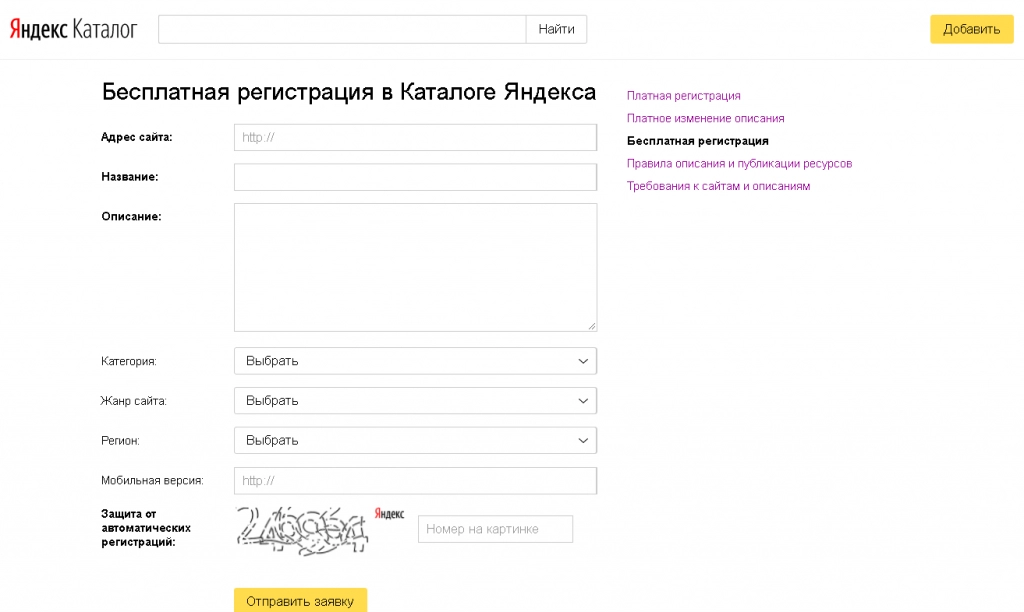Image resolution: width=1024 pixels, height=612 pixels.
Task: Select the Бесплатная регистрация menu item
Action: 697,141
